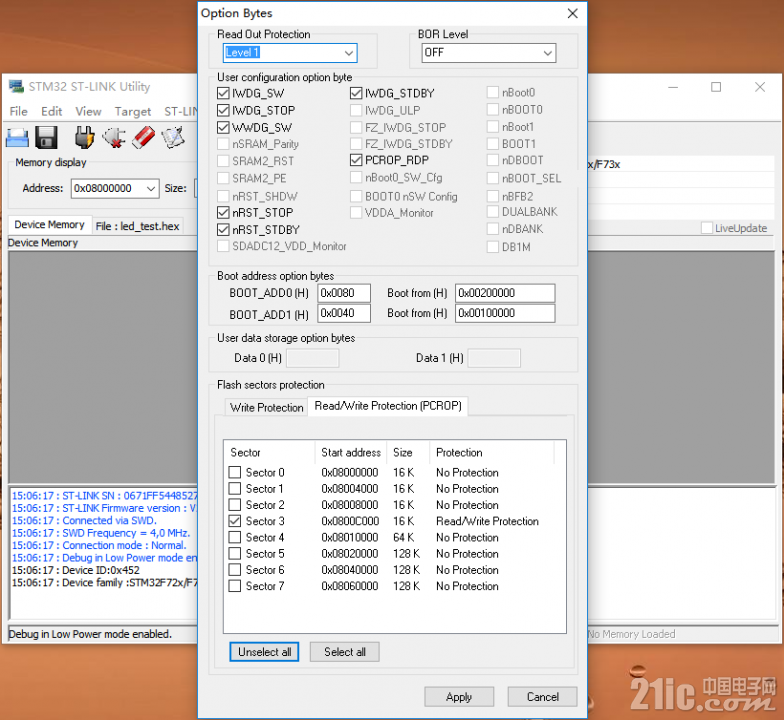Check the Sector 1 protection box
Viewport: 784px width, 720px height.
[x=234, y=488]
